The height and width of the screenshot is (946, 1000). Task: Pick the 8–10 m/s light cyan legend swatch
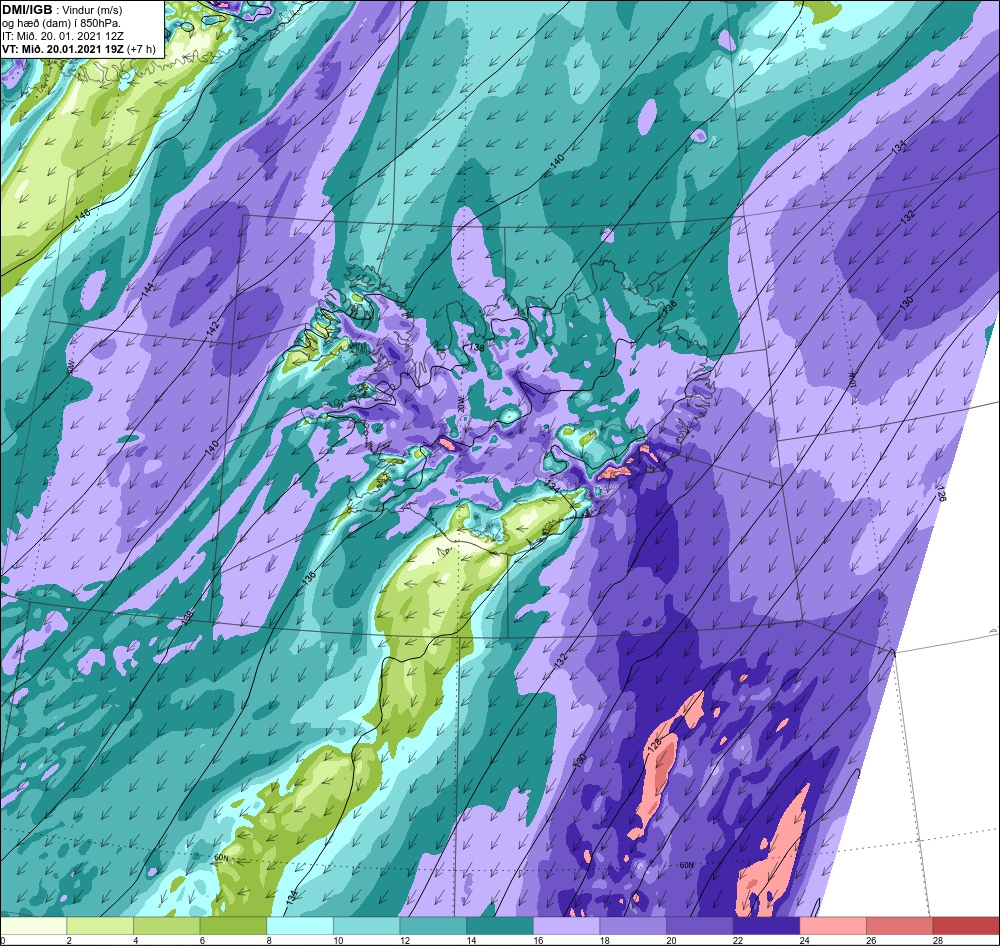point(300,926)
